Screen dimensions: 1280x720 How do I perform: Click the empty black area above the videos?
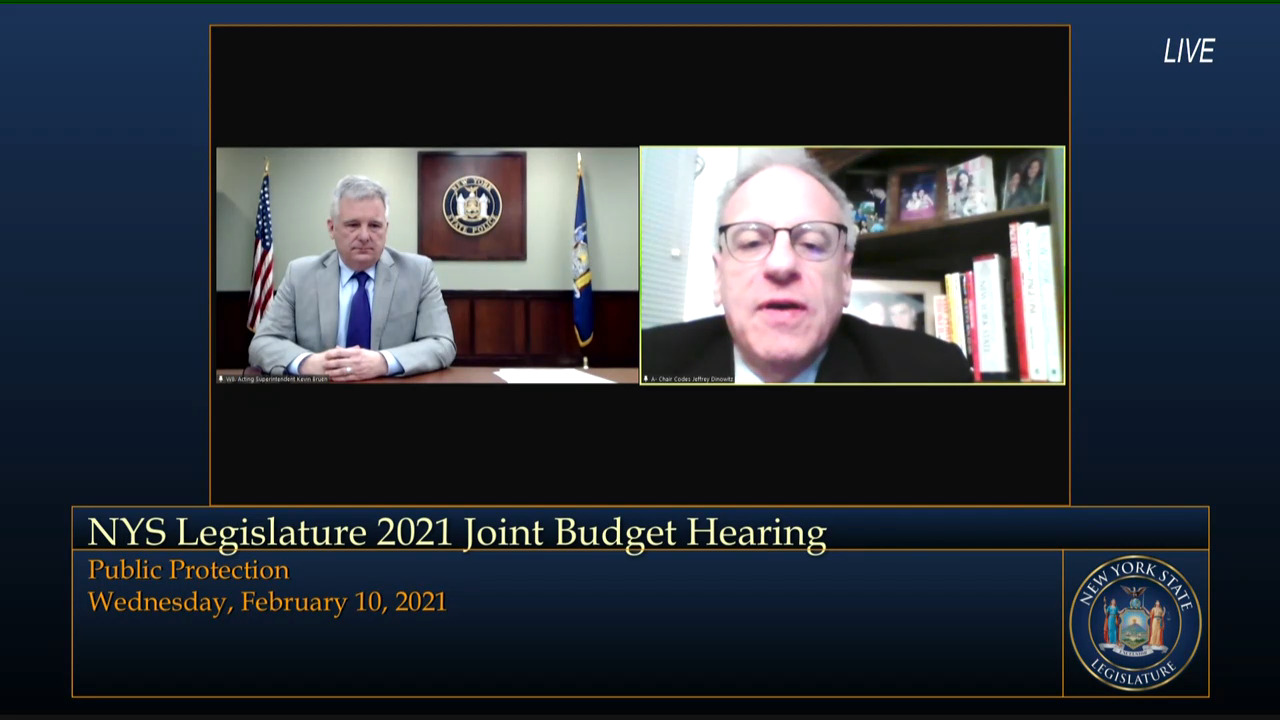click(640, 85)
